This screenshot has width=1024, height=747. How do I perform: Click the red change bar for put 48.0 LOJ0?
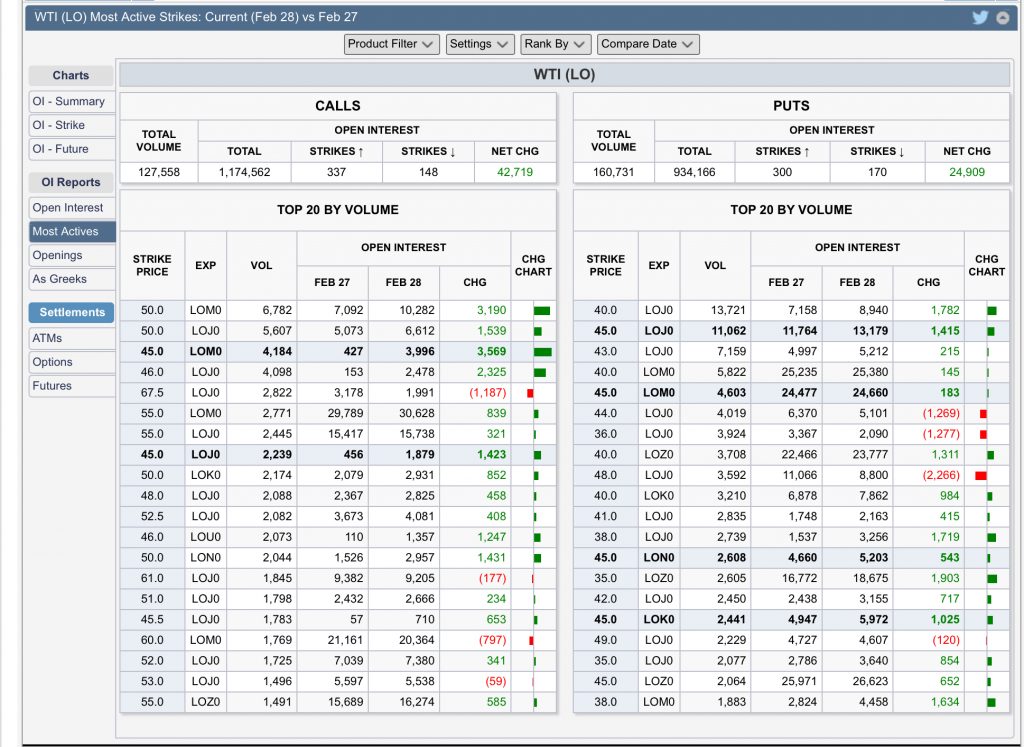point(981,476)
